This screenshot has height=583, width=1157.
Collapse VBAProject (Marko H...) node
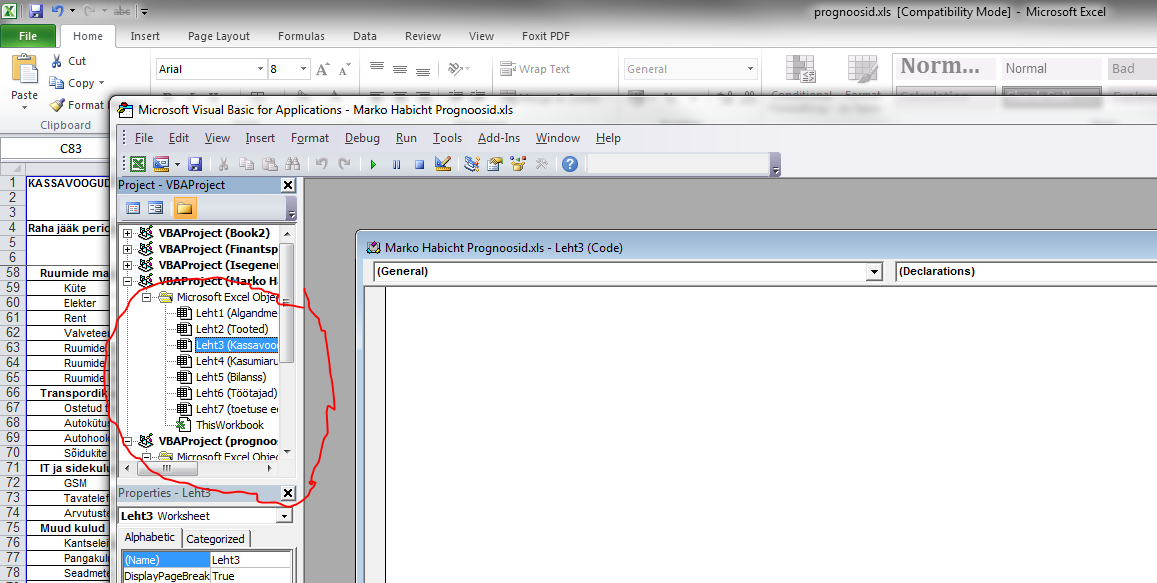pos(128,281)
